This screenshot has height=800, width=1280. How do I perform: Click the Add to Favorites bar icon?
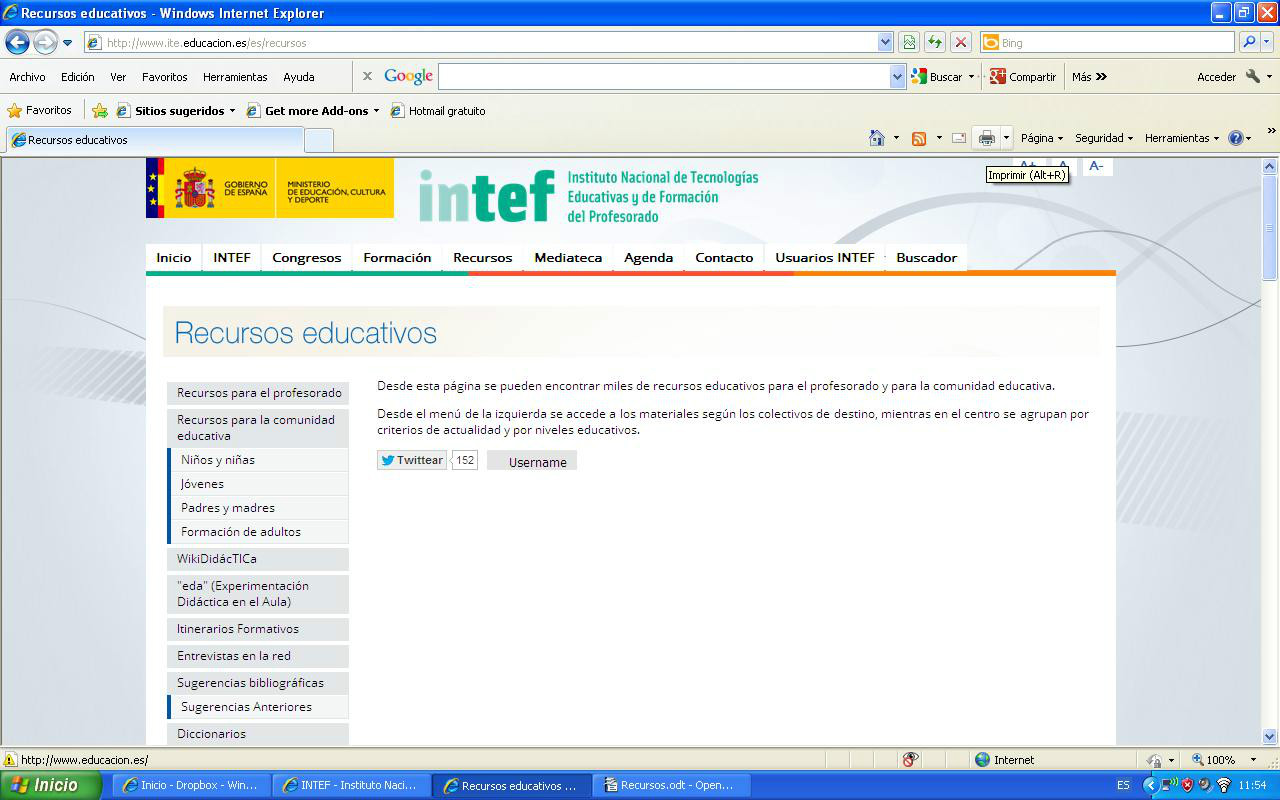pos(100,111)
